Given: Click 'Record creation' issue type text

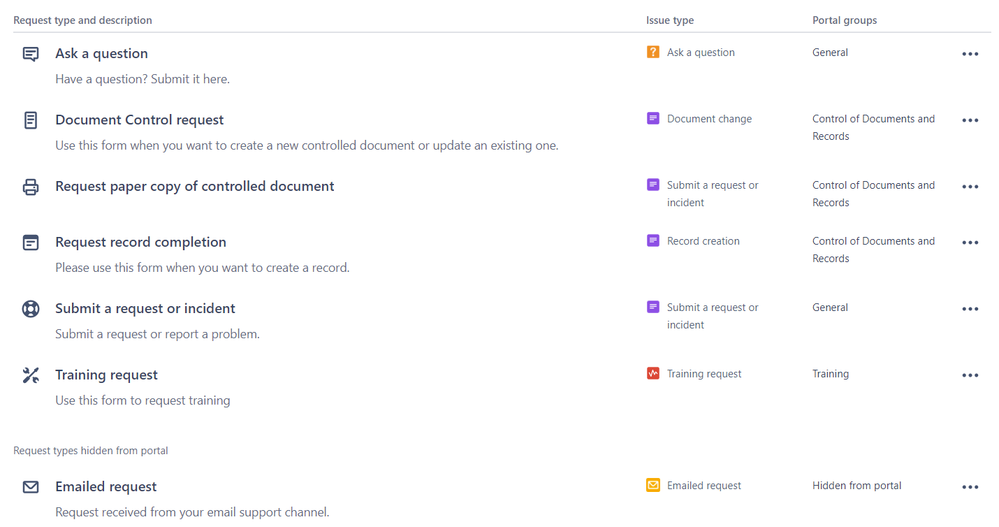Looking at the screenshot, I should (703, 241).
